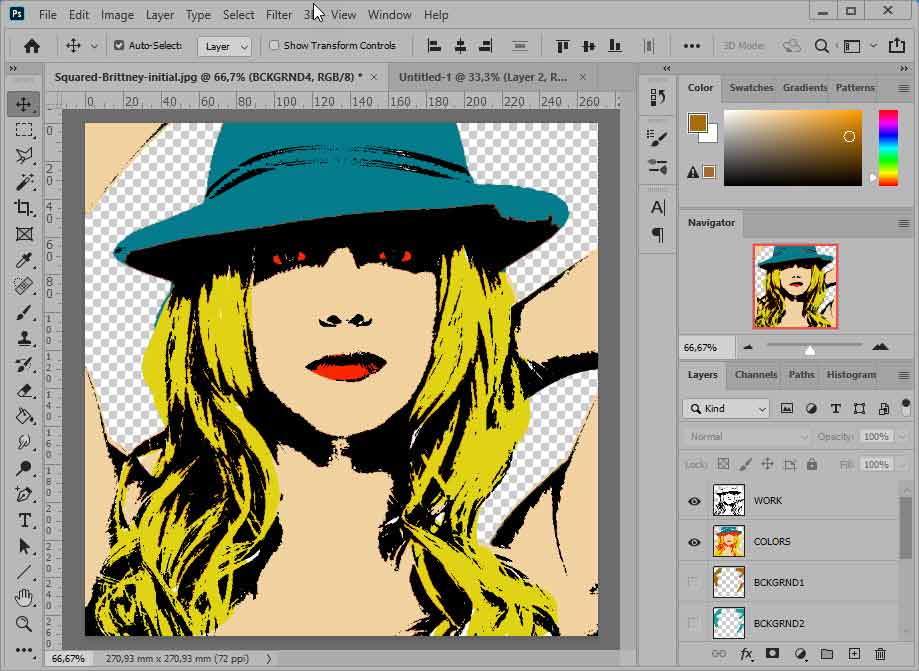The image size is (919, 671).
Task: Select the Clone Stamp tool
Action: [x=23, y=338]
